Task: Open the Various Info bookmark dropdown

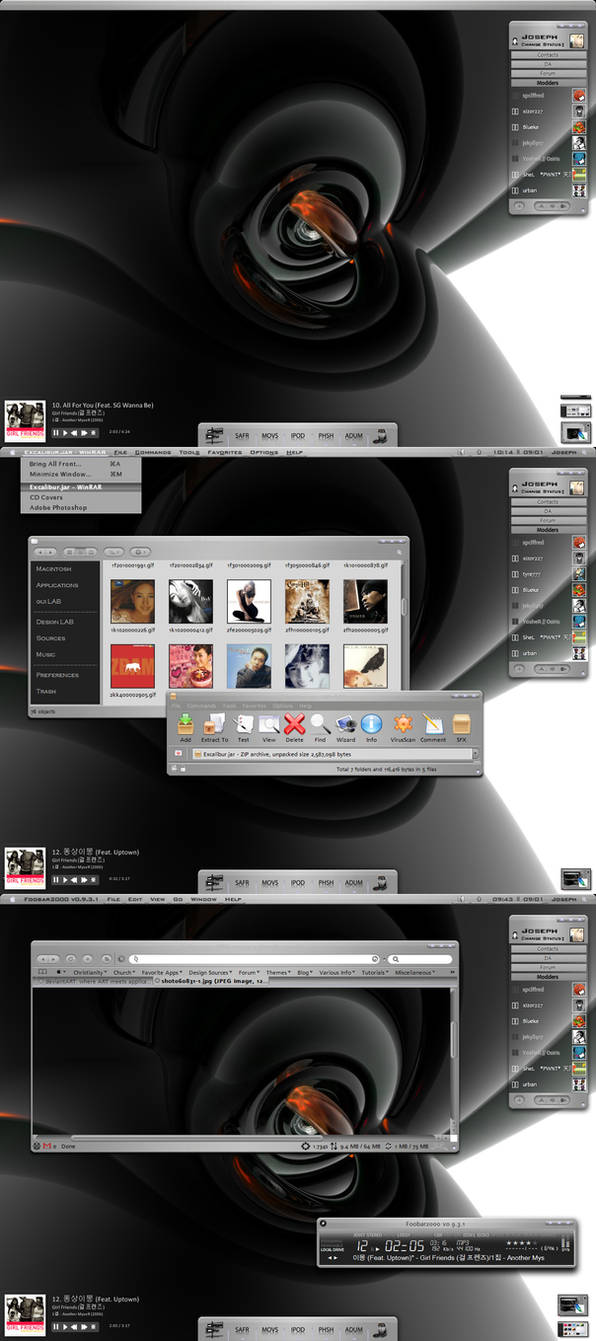Action: (x=337, y=972)
